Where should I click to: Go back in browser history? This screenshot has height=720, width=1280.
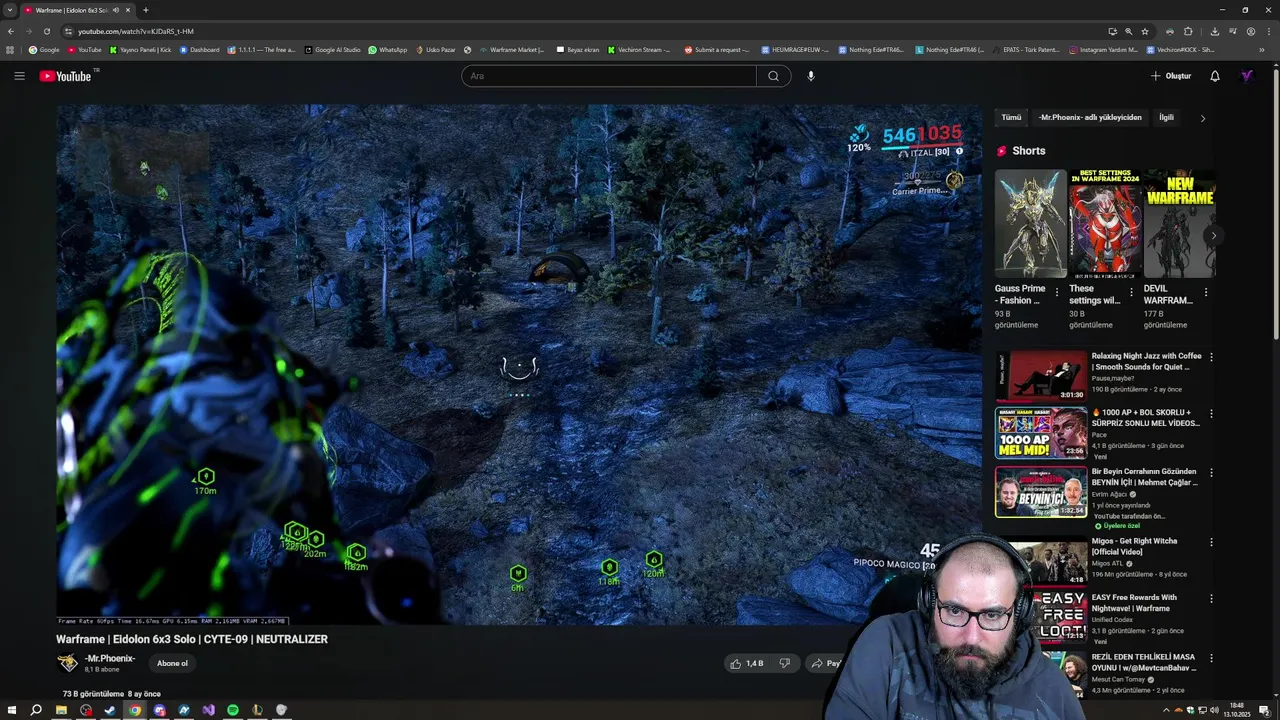11,31
